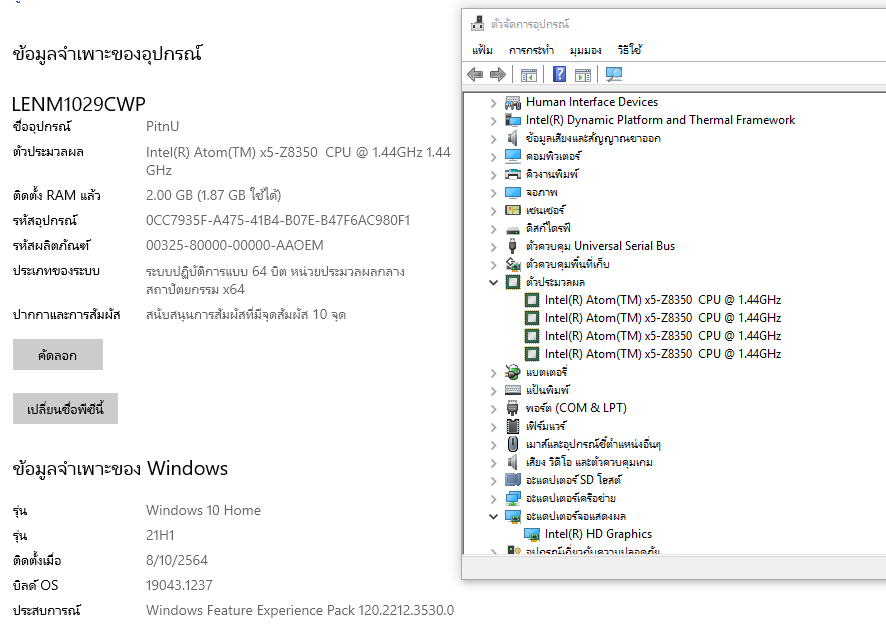Click the คิวงานพิมพ์ printer queue icon
Image resolution: width=886 pixels, height=625 pixels.
pos(513,174)
